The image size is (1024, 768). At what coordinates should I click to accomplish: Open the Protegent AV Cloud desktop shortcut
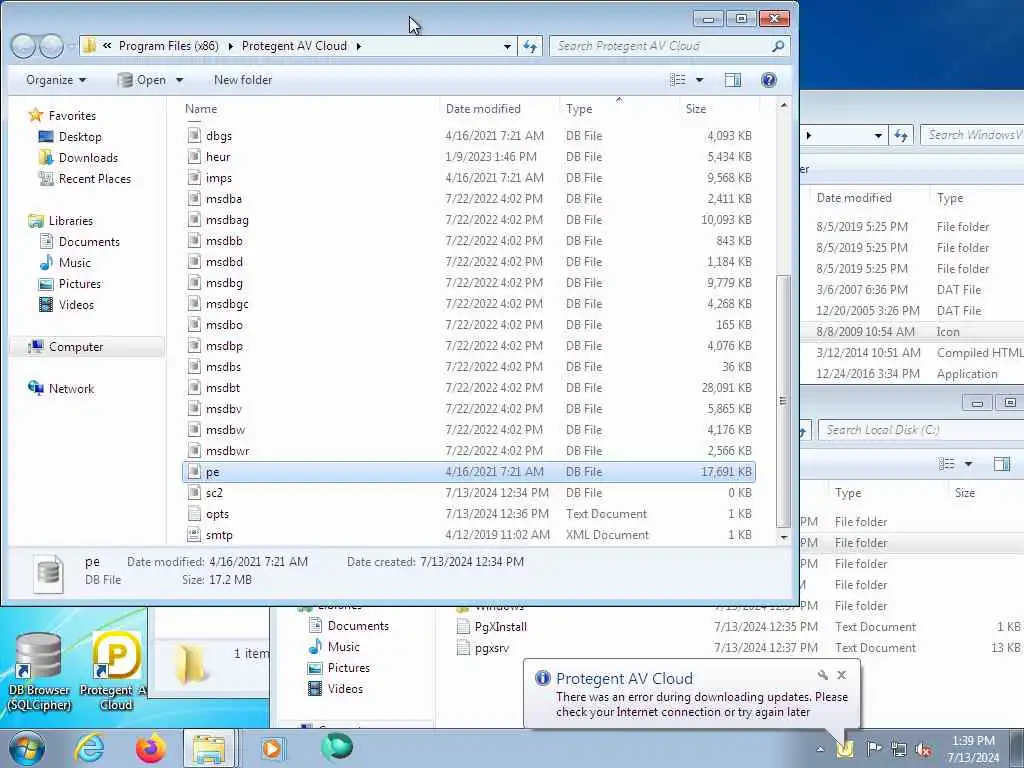pyautogui.click(x=116, y=672)
